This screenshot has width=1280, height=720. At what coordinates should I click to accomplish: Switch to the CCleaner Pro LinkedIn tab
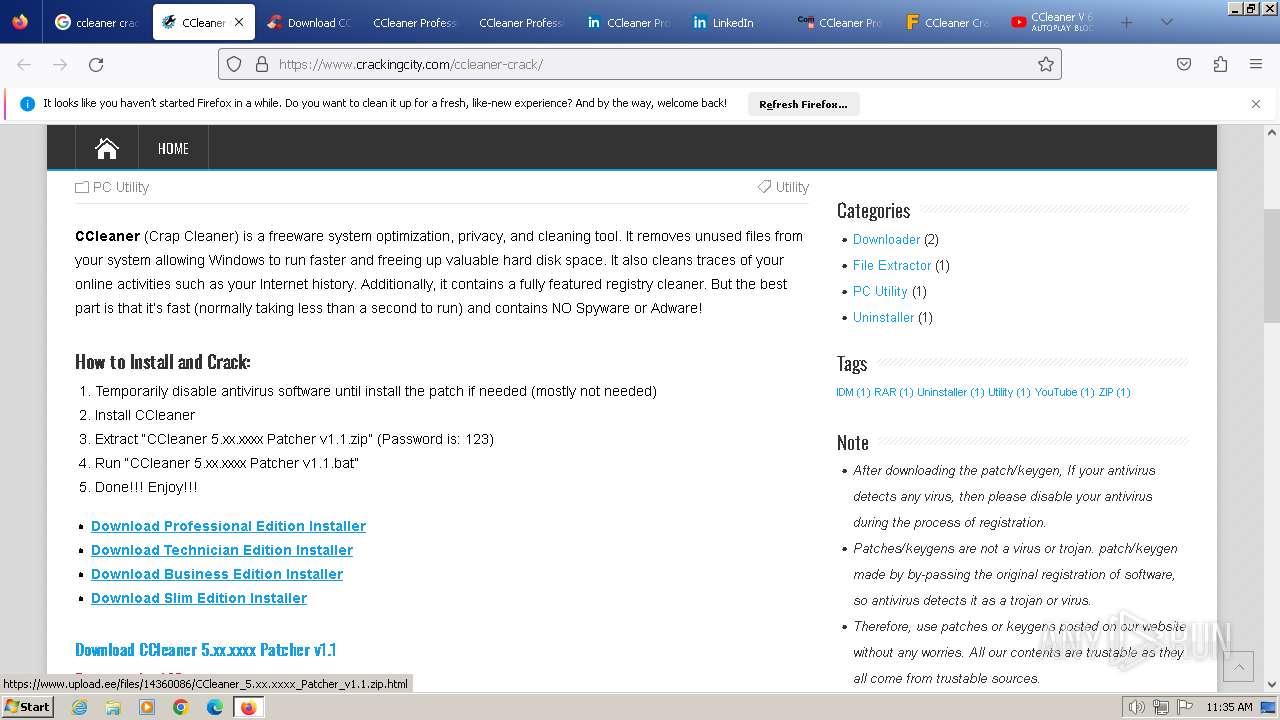tap(628, 22)
